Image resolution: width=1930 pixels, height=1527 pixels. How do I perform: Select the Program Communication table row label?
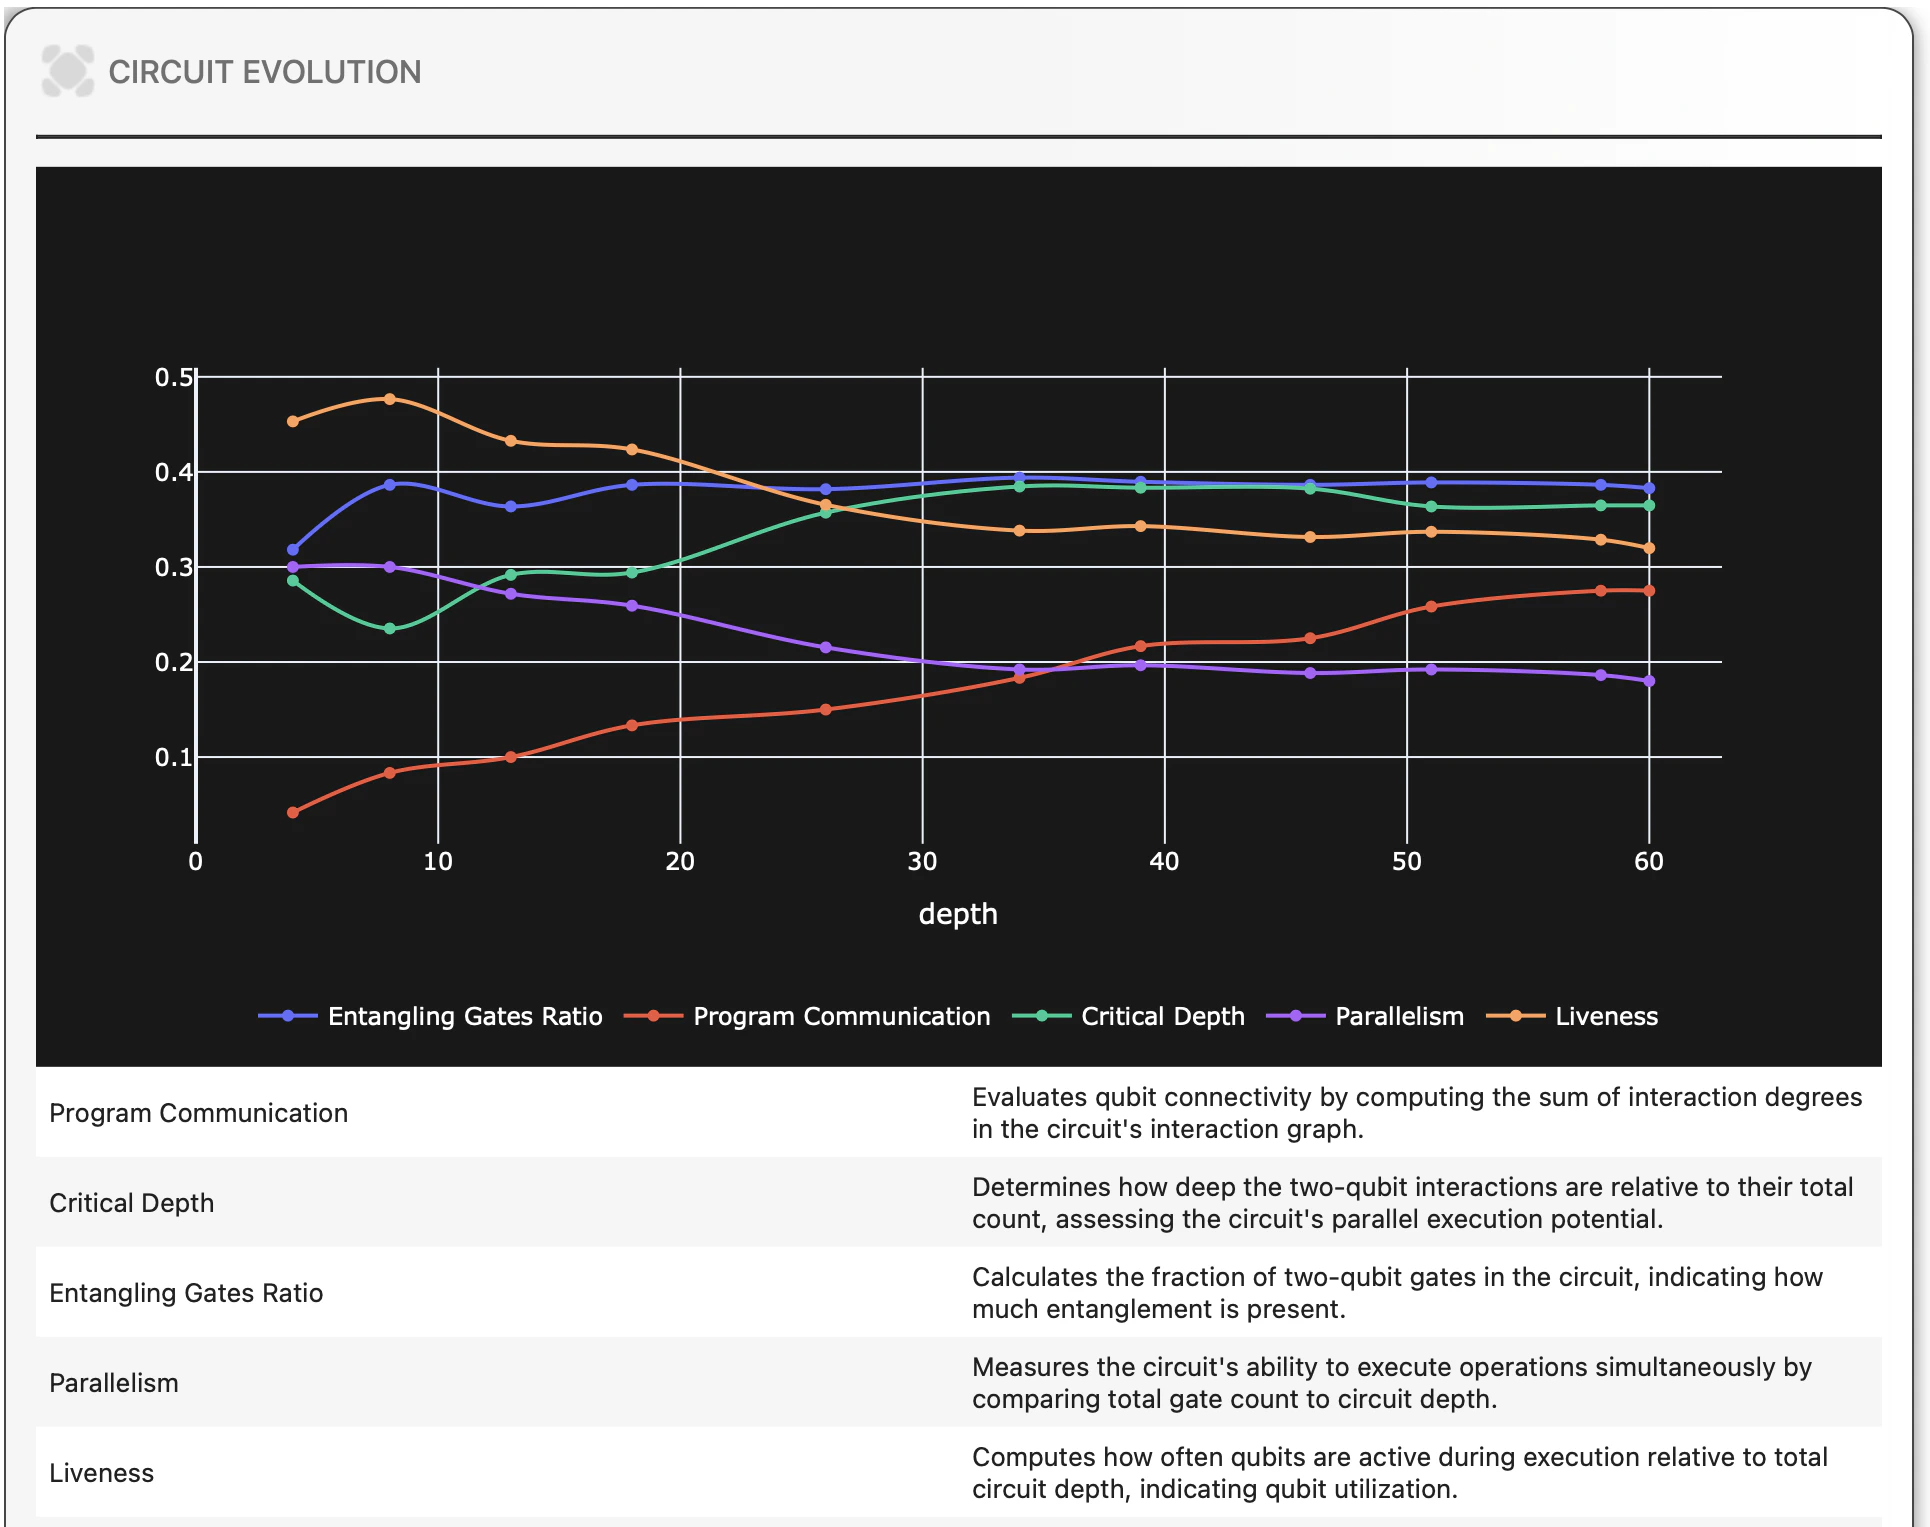click(x=198, y=1113)
